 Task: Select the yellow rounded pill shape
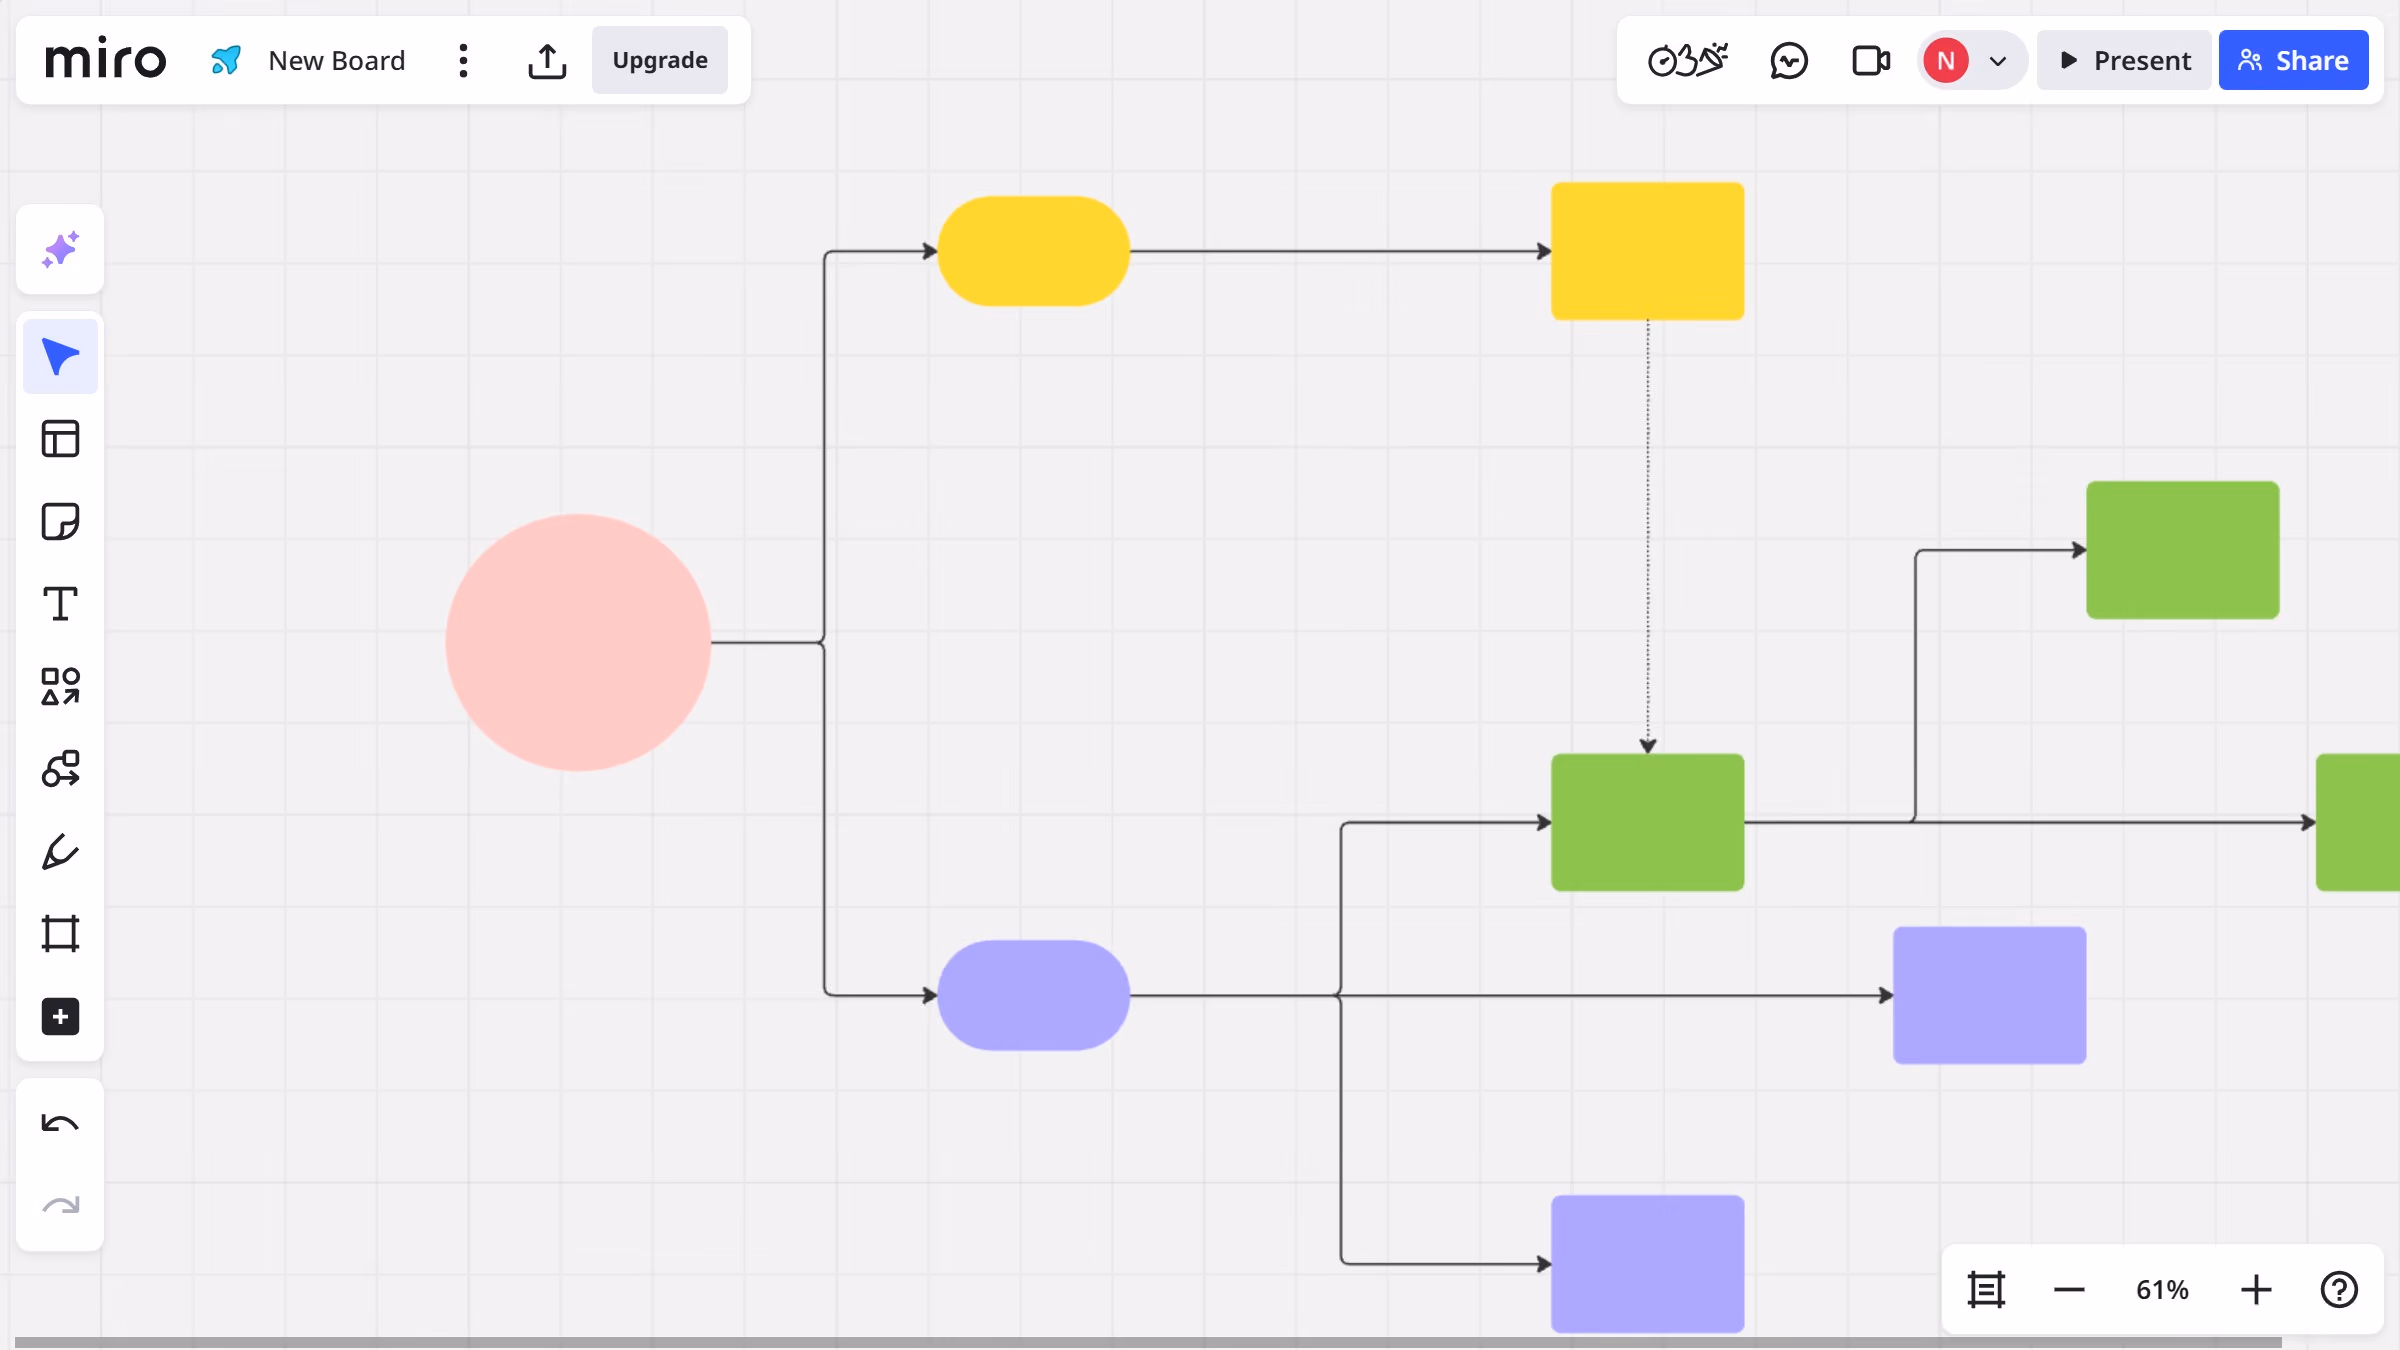pos(1033,251)
